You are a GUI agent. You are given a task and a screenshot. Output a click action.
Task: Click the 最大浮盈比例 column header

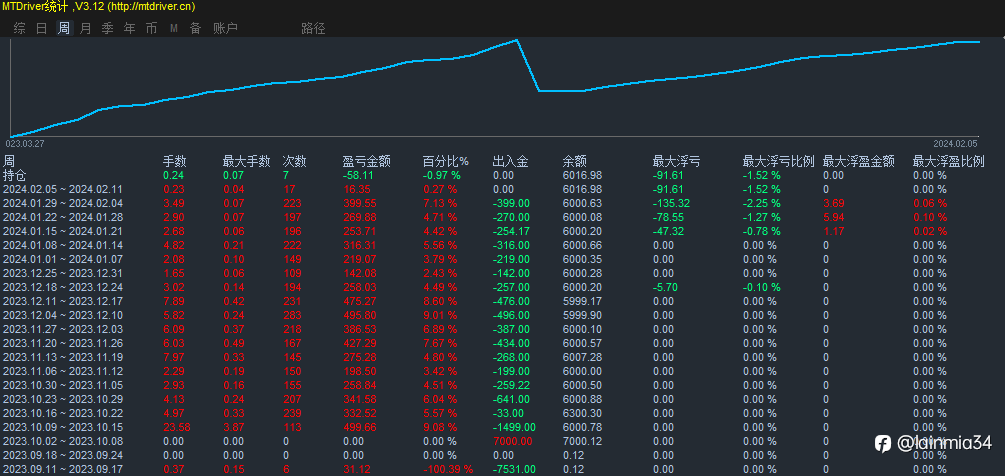coord(949,161)
